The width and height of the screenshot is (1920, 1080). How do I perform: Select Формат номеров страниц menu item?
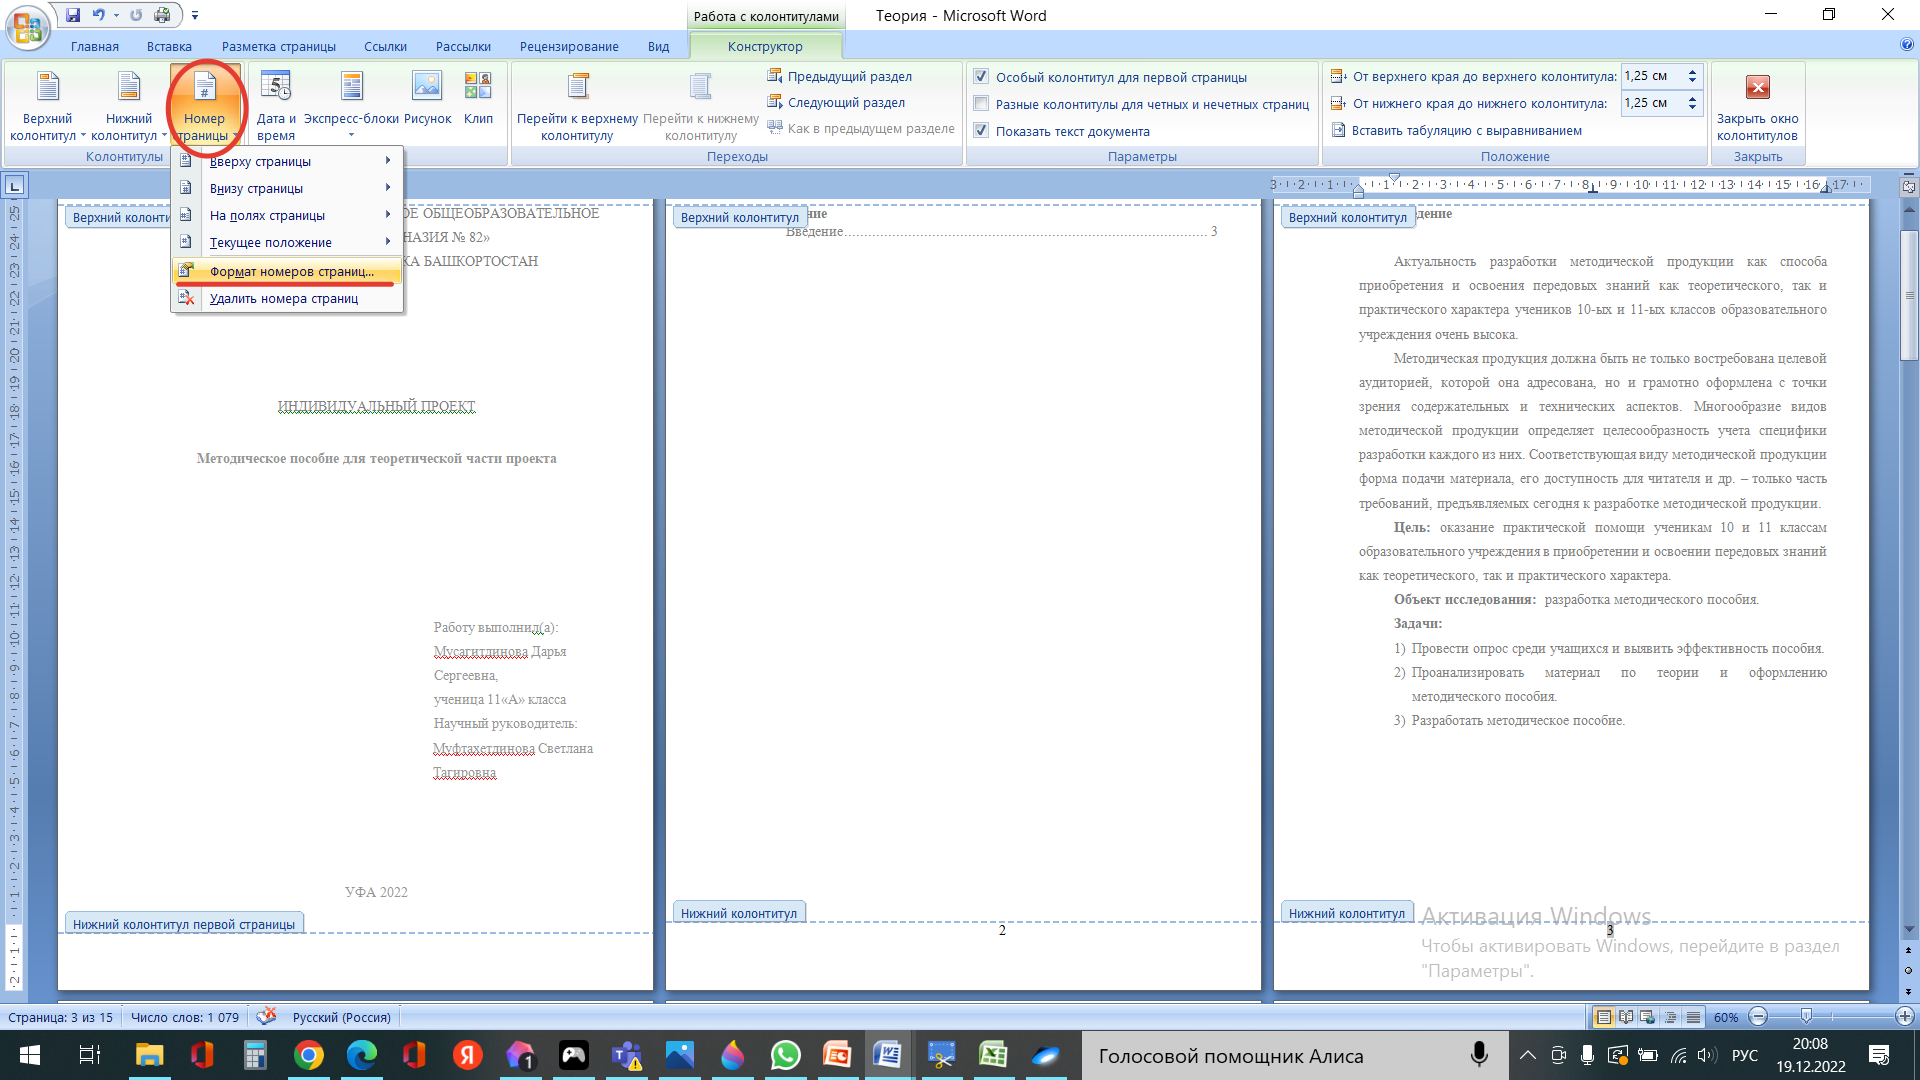click(291, 271)
